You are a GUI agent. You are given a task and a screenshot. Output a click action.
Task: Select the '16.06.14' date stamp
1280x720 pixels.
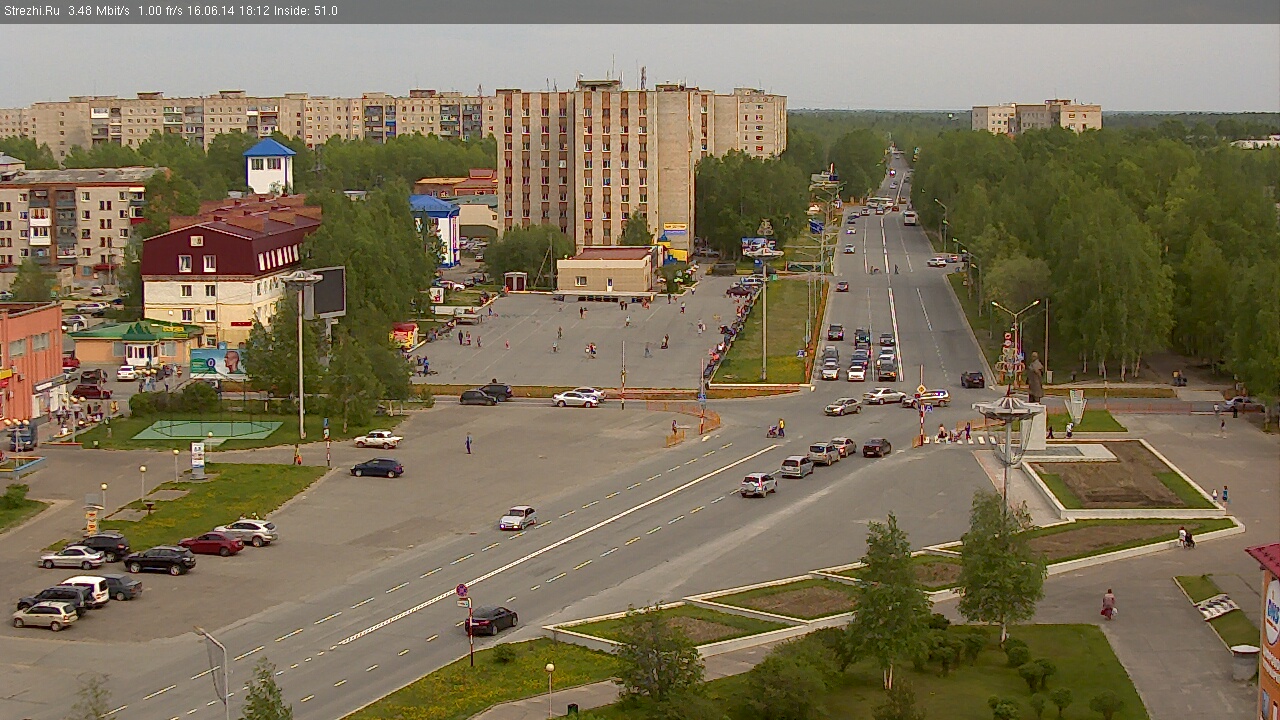pos(210,11)
